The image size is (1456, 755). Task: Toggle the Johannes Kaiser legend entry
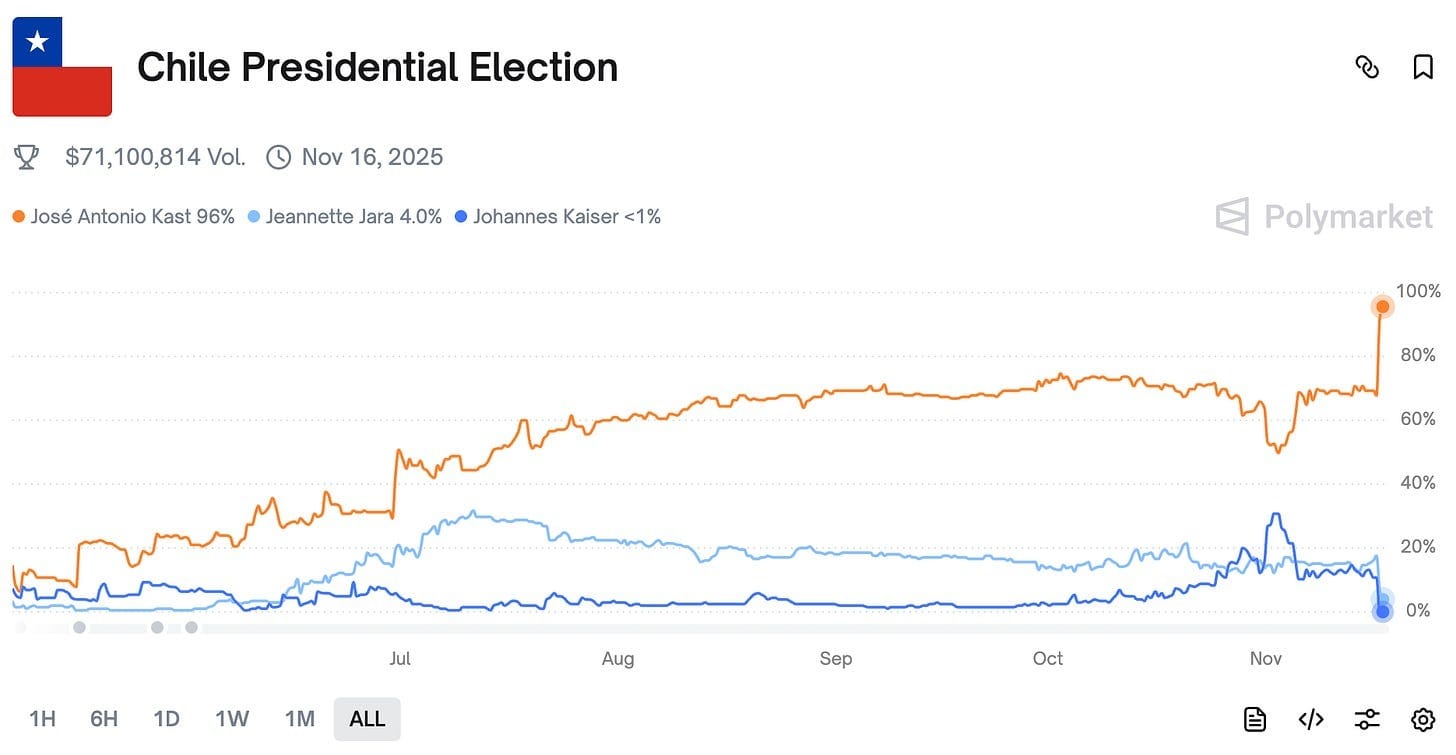click(x=558, y=216)
